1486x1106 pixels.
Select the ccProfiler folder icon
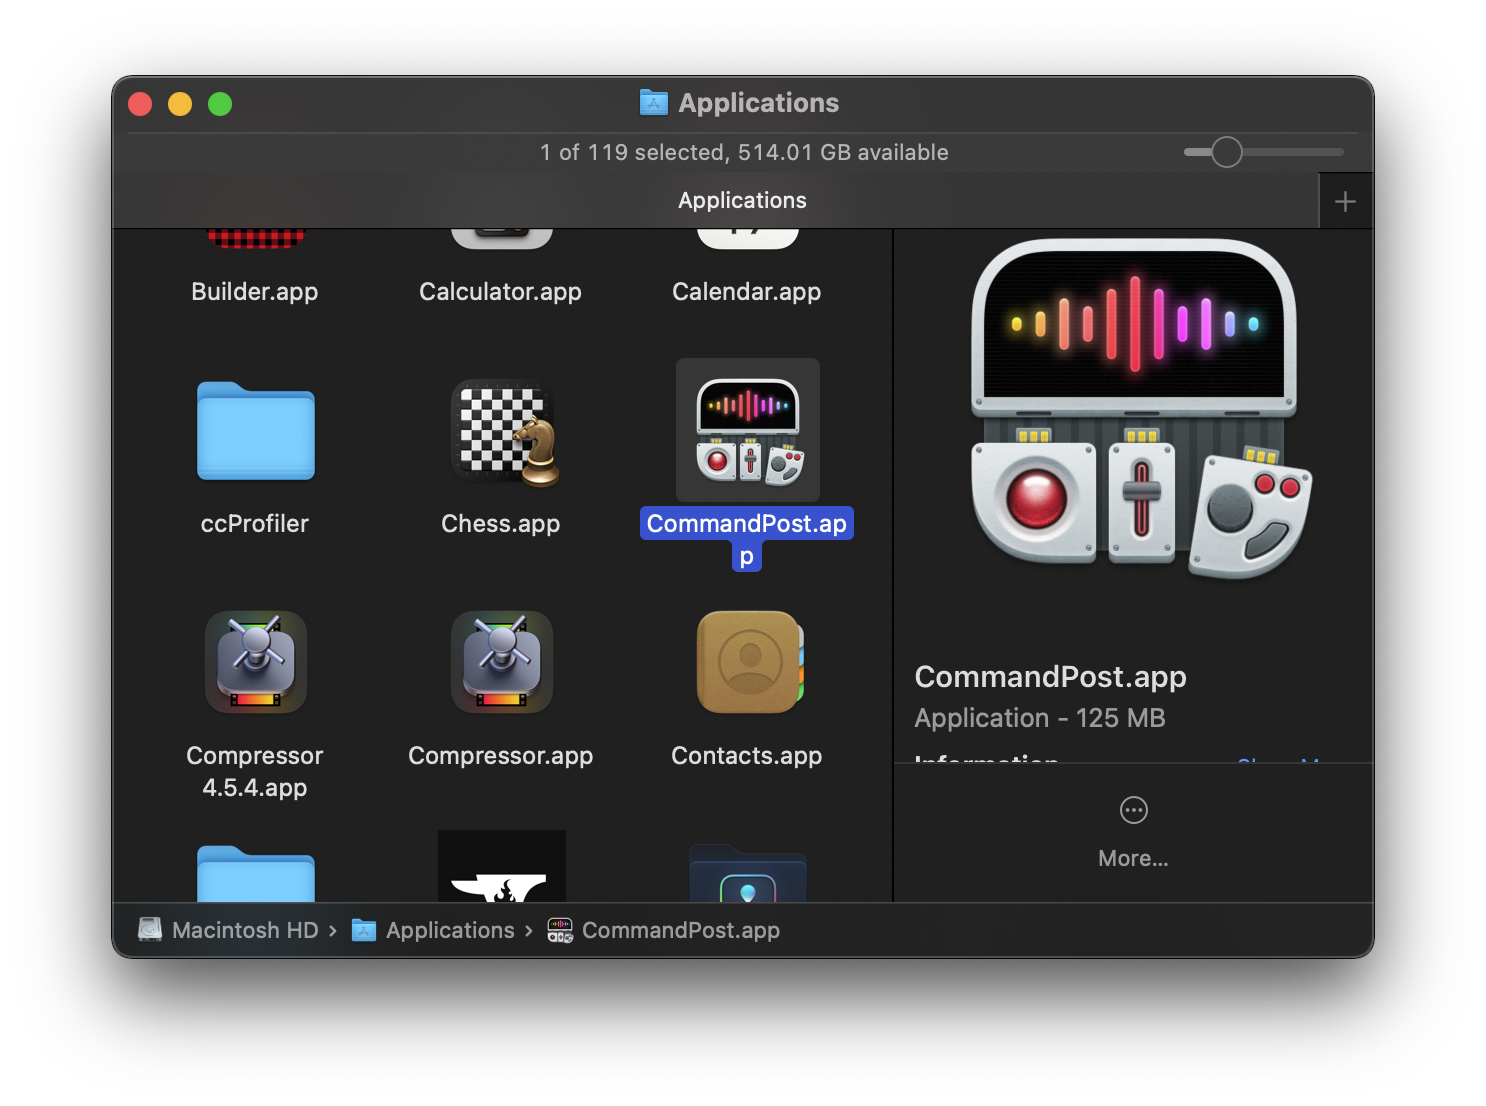[256, 431]
